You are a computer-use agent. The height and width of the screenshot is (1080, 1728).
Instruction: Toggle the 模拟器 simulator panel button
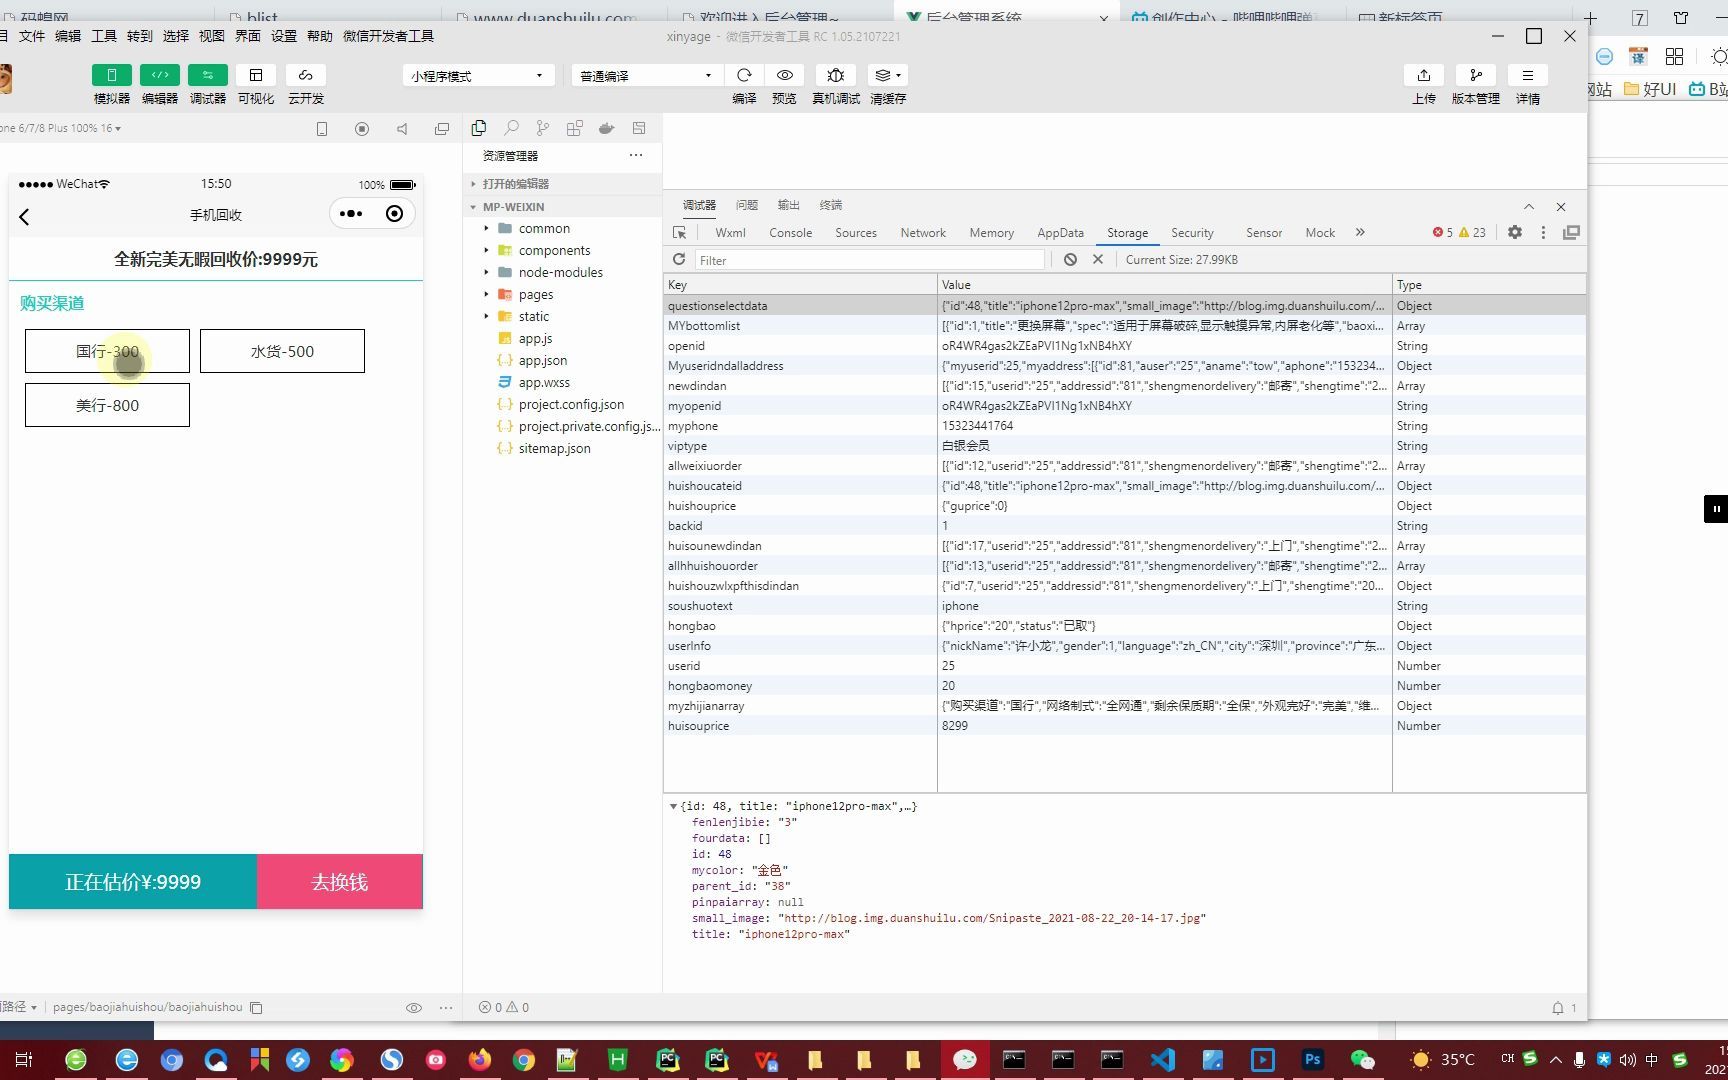click(111, 75)
